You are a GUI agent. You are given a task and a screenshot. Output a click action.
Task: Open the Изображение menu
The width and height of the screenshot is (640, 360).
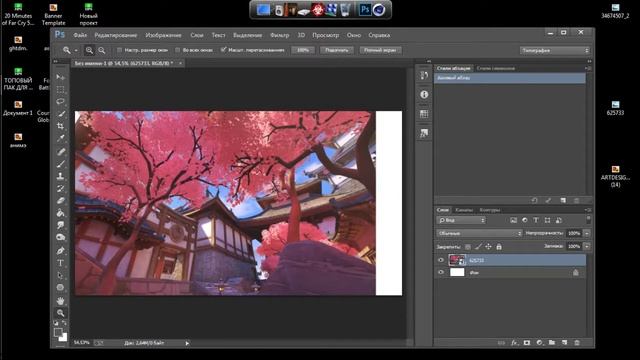pyautogui.click(x=163, y=35)
